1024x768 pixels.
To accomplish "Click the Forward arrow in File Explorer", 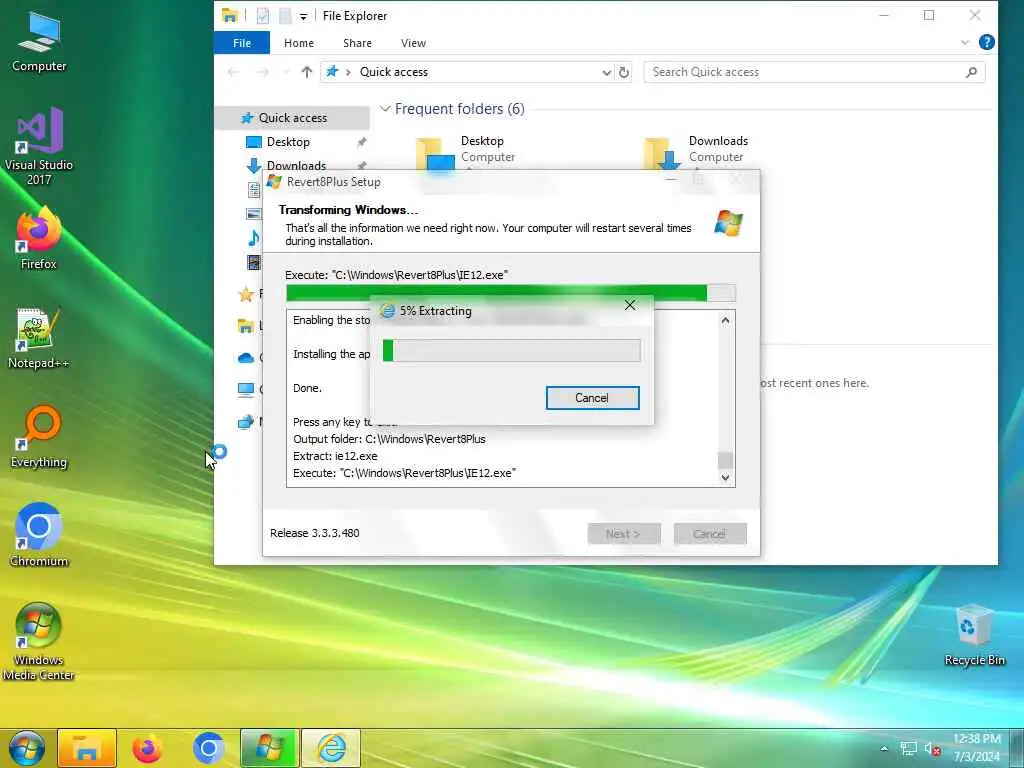I will click(263, 72).
